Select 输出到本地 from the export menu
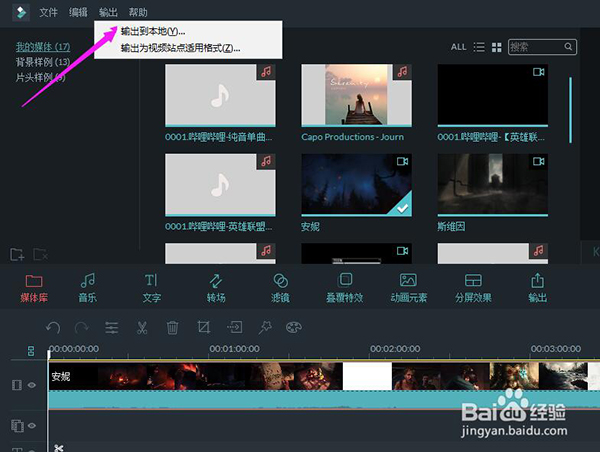This screenshot has width=600, height=452. click(152, 32)
